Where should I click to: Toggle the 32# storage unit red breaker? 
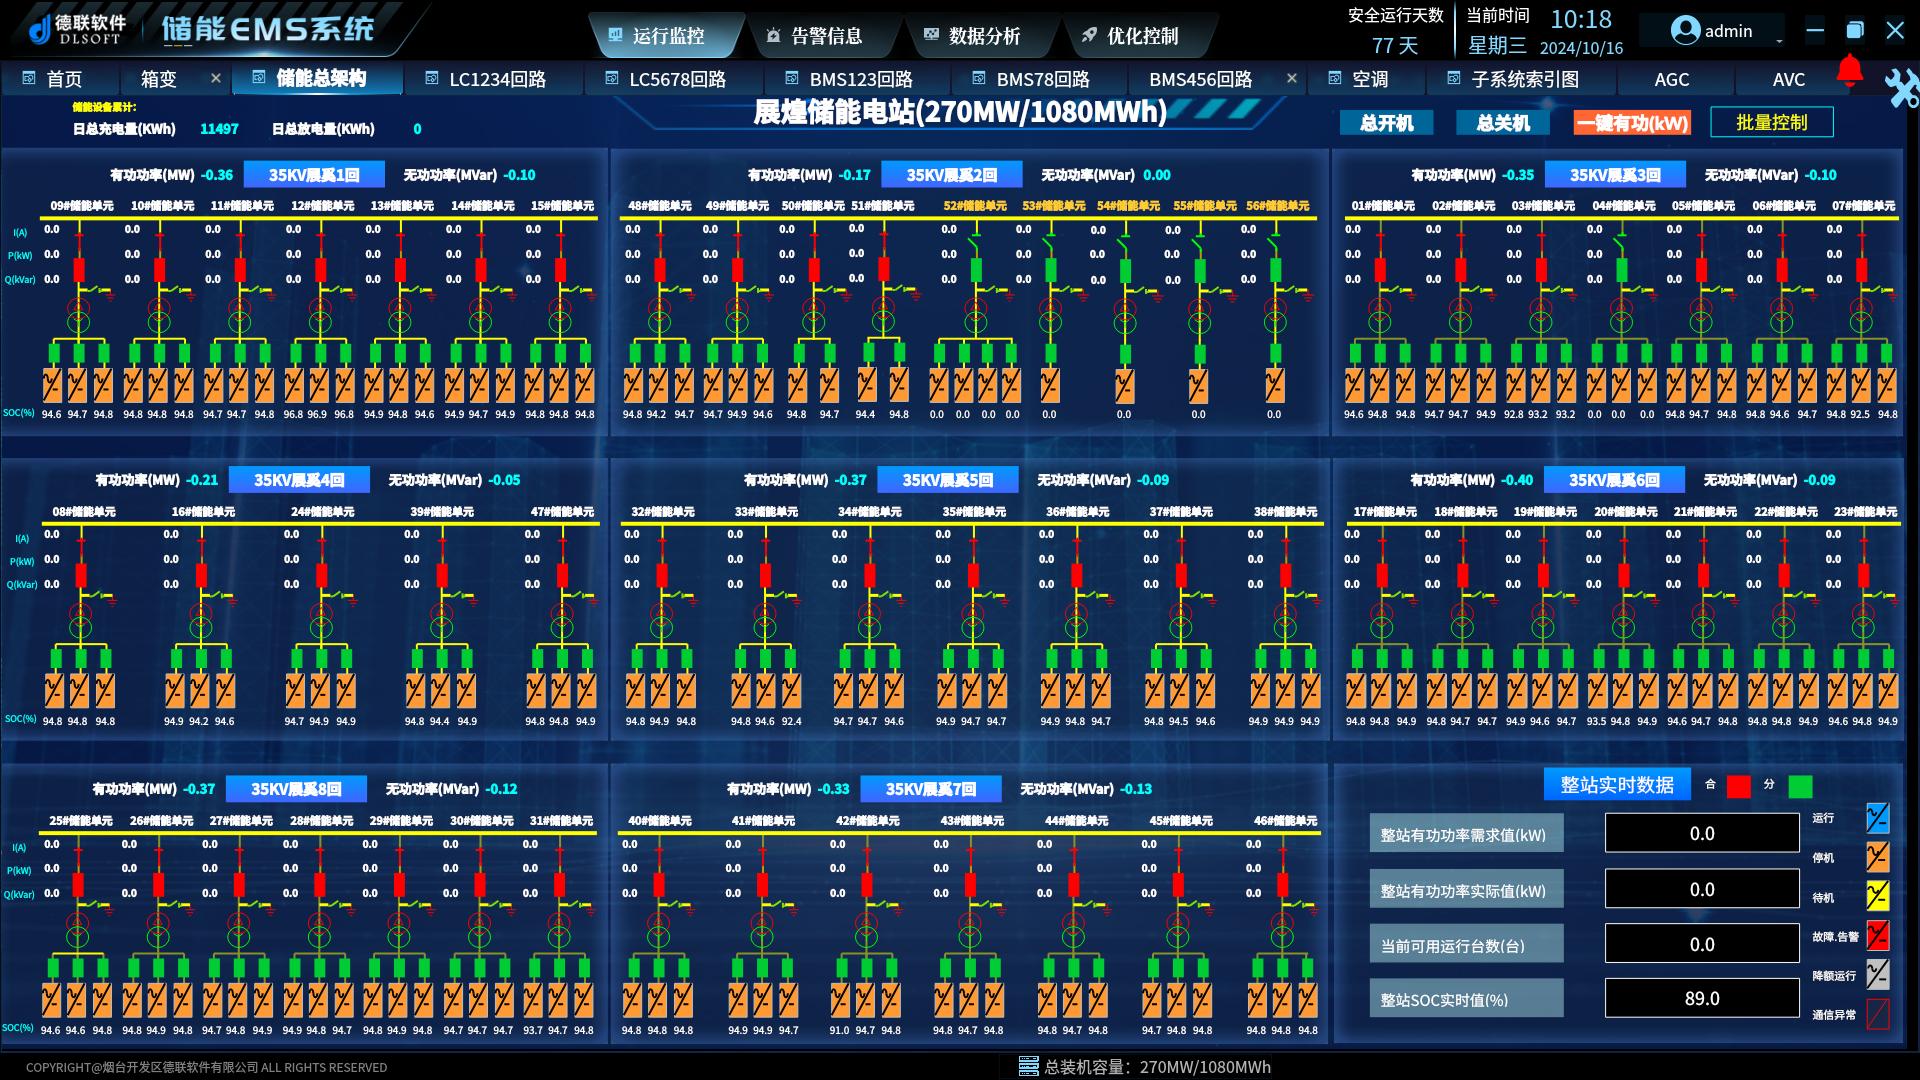pos(661,575)
